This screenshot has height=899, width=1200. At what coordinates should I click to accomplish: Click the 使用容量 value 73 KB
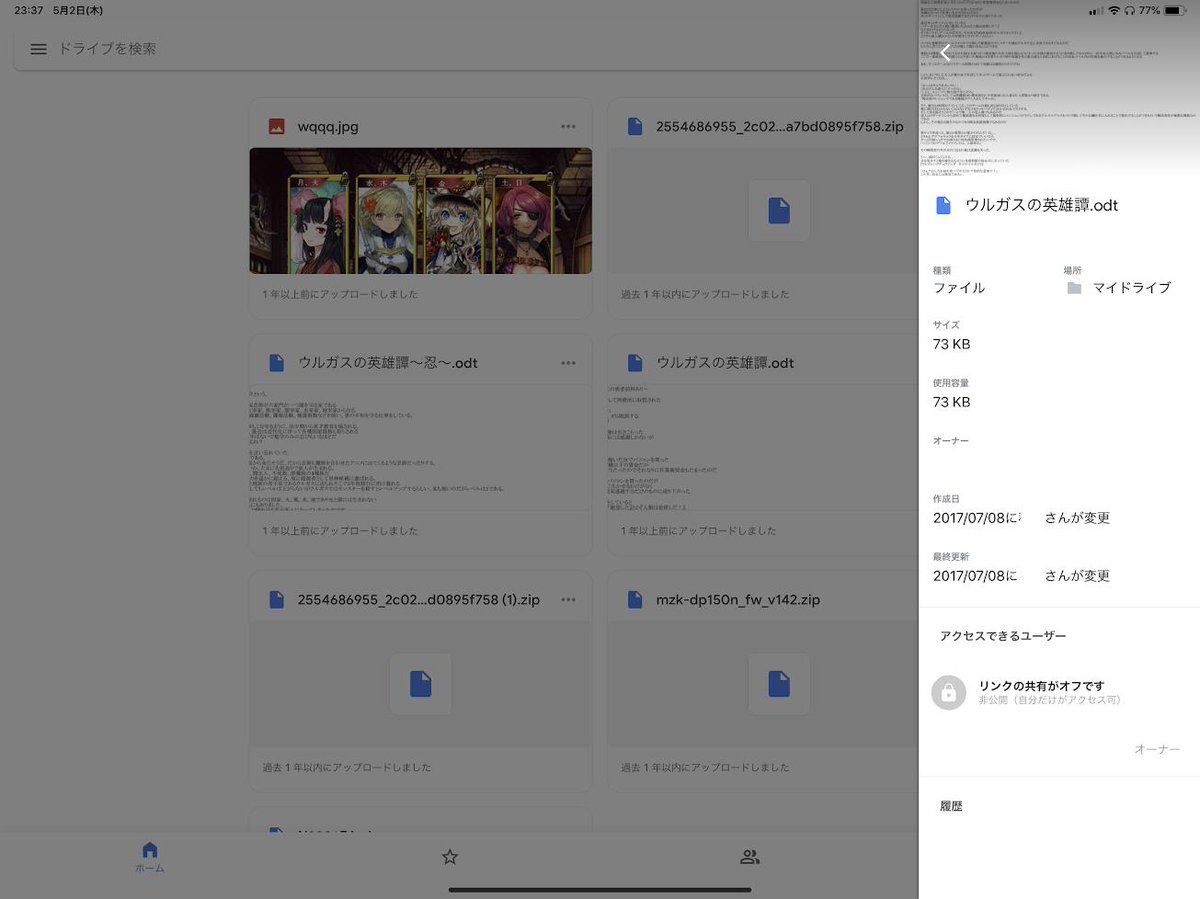click(x=951, y=403)
